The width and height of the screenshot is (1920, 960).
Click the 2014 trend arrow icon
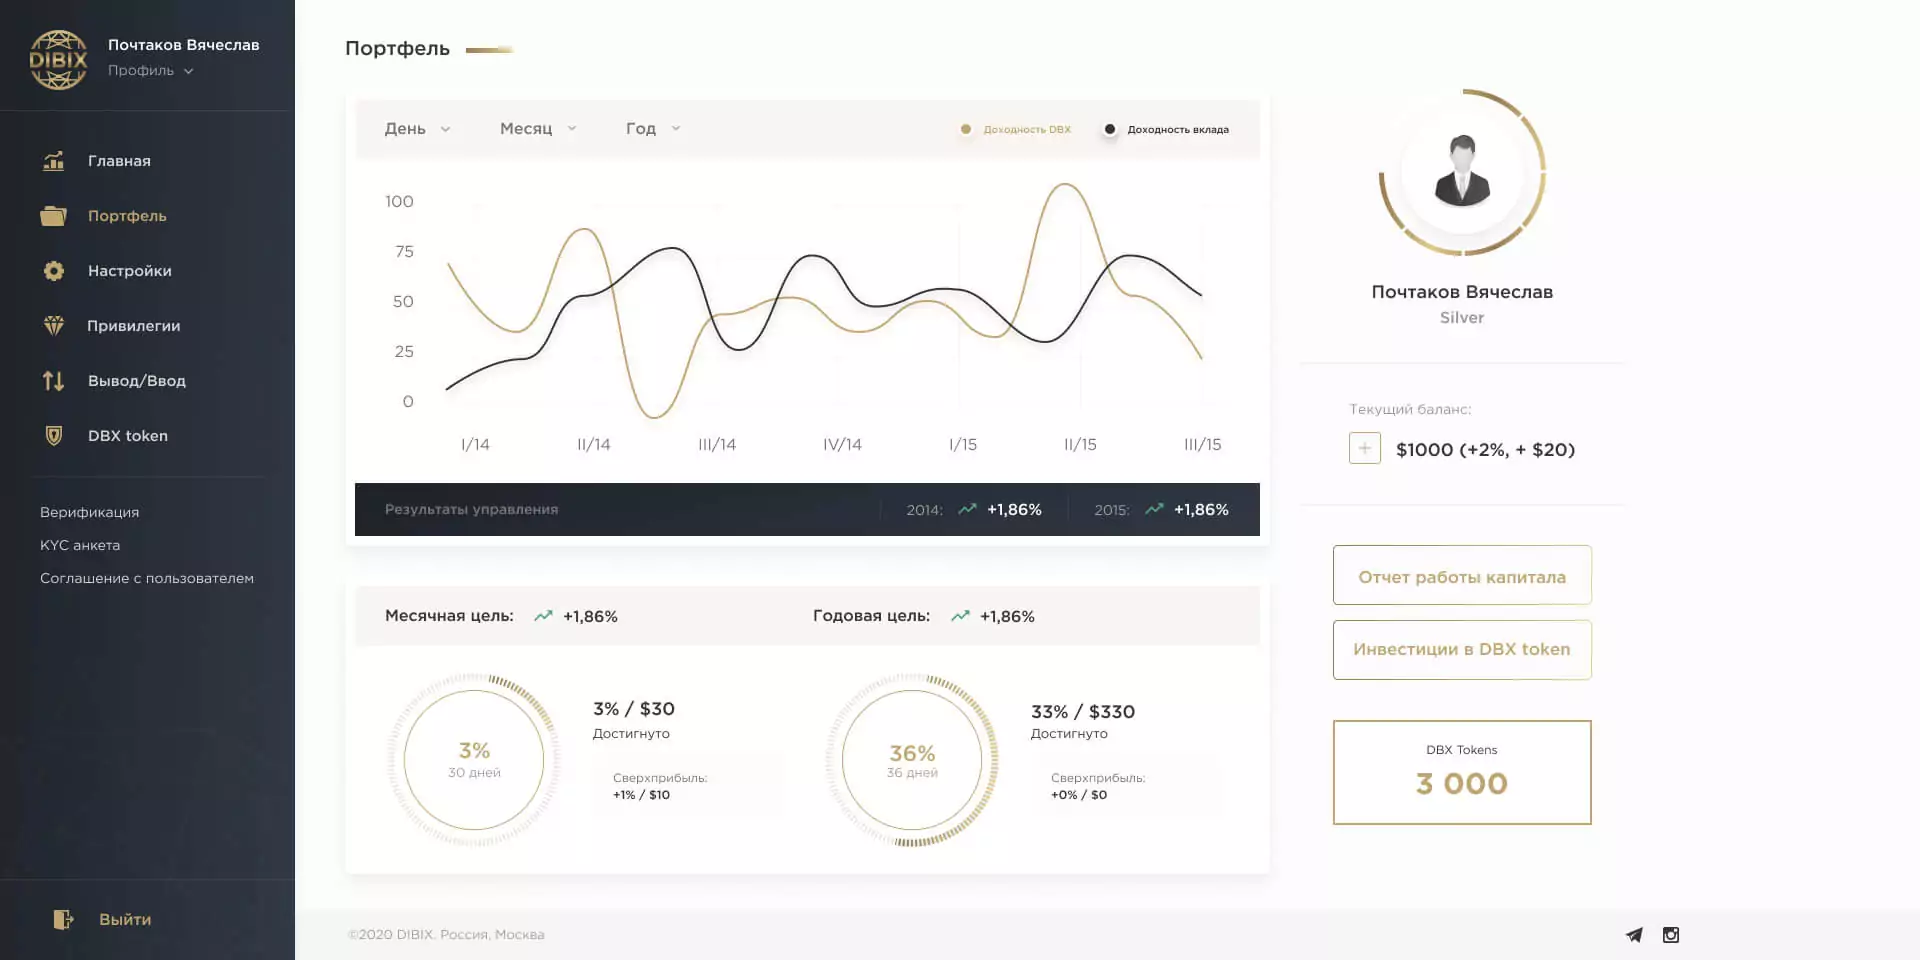967,509
